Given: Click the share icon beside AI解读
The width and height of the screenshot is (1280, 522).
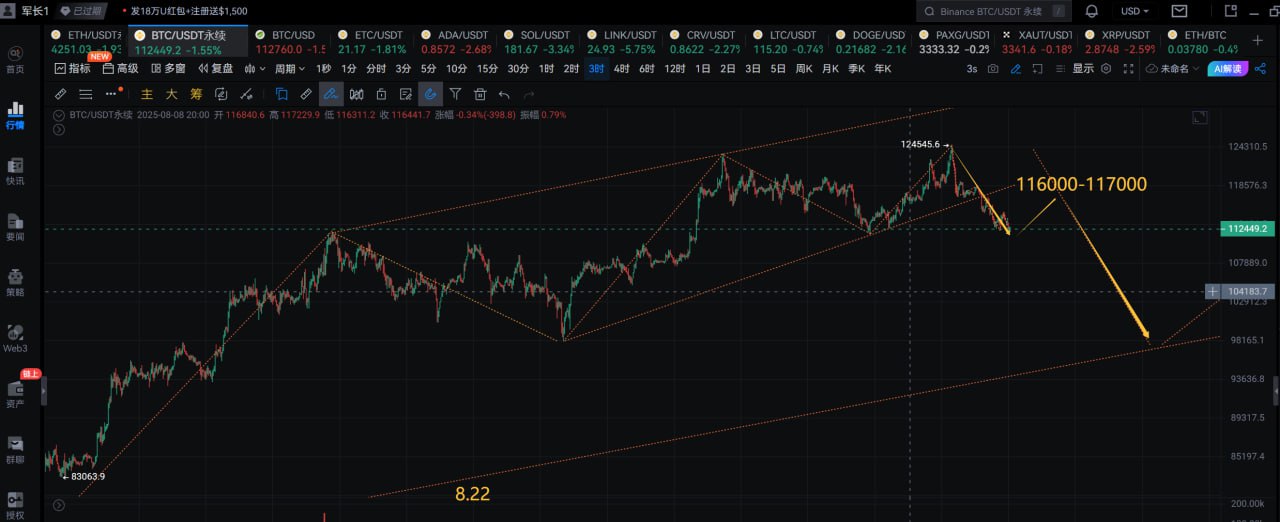Looking at the screenshot, I should 1259,69.
